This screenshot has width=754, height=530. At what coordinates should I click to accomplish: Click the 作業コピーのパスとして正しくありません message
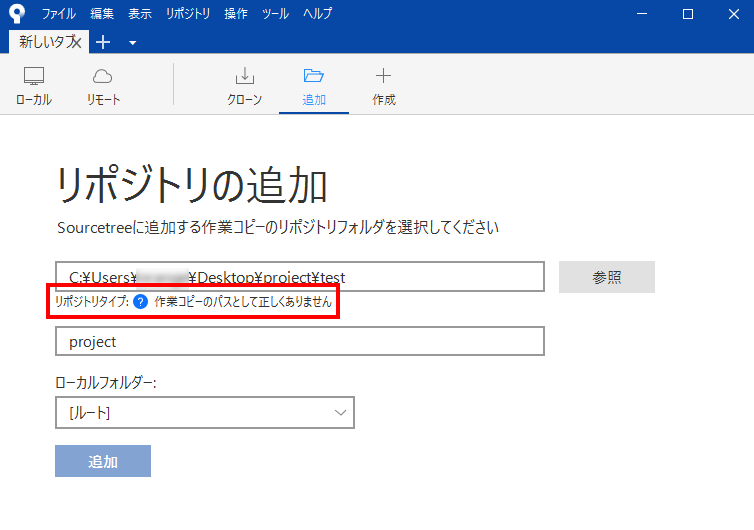tap(243, 302)
